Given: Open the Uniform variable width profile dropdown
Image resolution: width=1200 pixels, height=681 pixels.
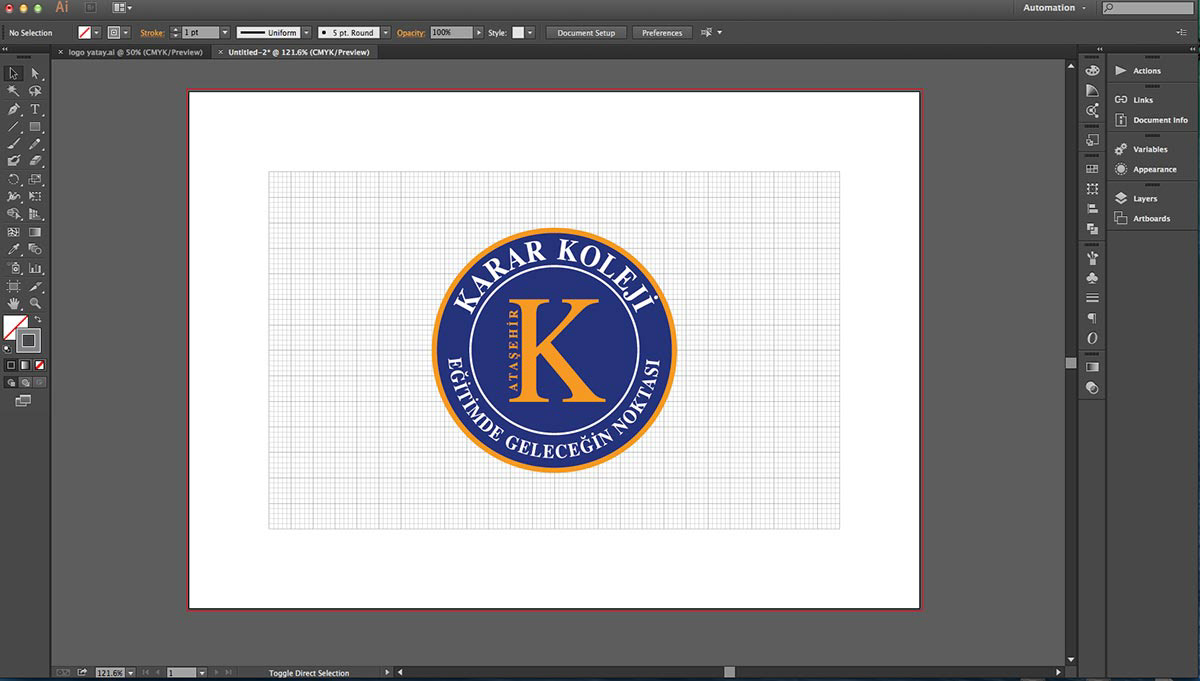Looking at the screenshot, I should click(306, 33).
